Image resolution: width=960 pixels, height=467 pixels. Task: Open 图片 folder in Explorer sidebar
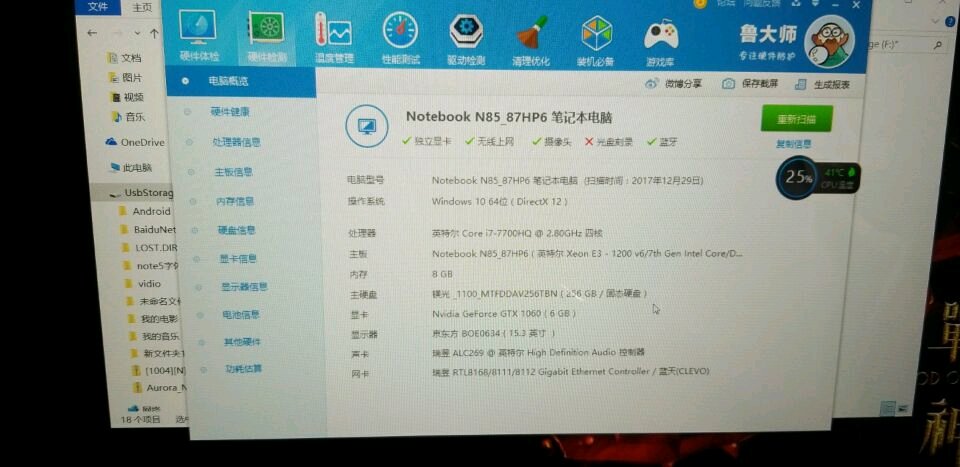126,78
